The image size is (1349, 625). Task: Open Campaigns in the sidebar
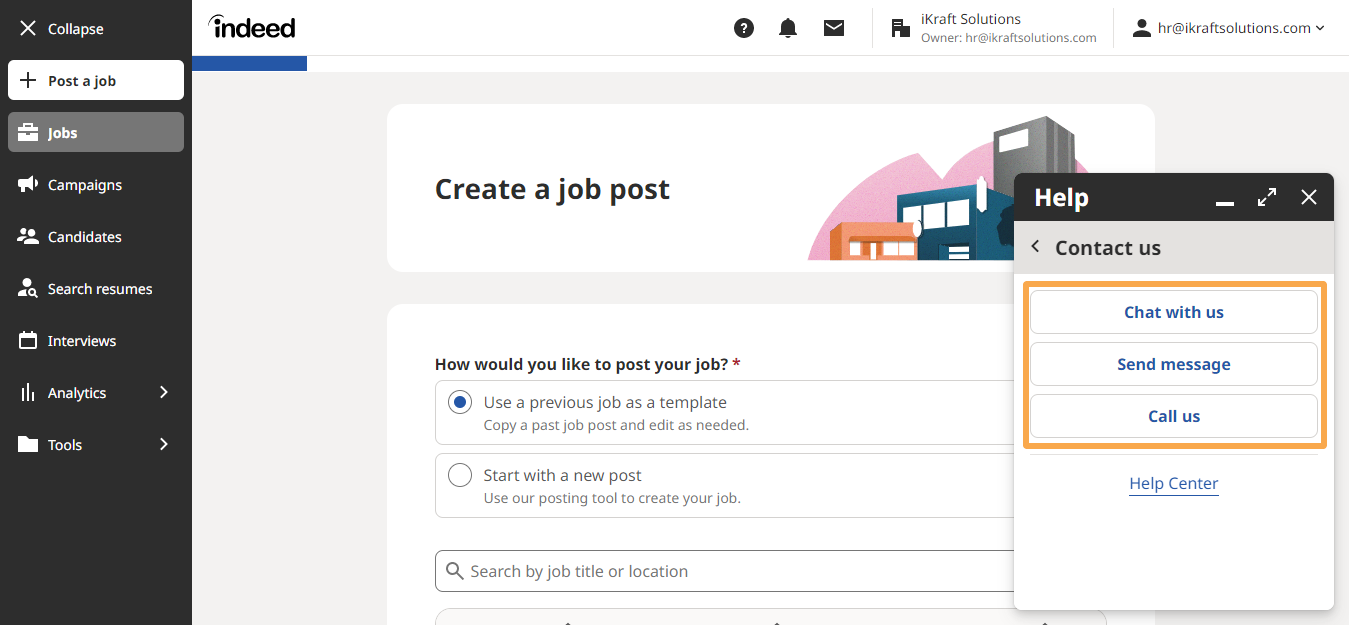point(96,184)
